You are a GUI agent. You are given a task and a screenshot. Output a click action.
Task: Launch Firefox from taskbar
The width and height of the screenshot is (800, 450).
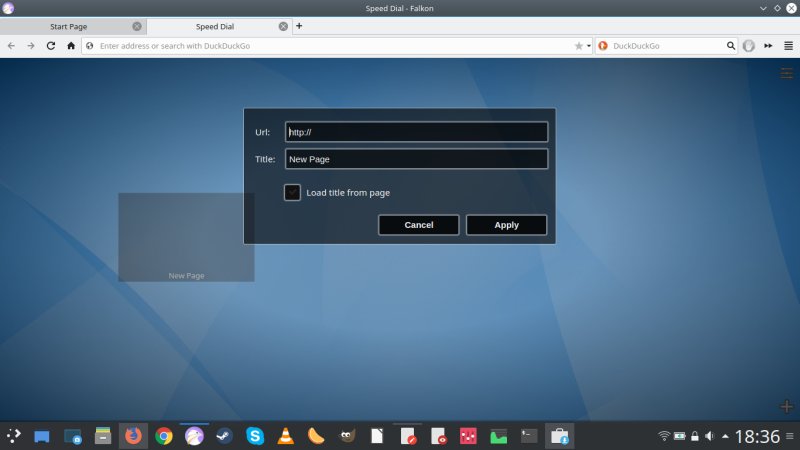tap(133, 436)
